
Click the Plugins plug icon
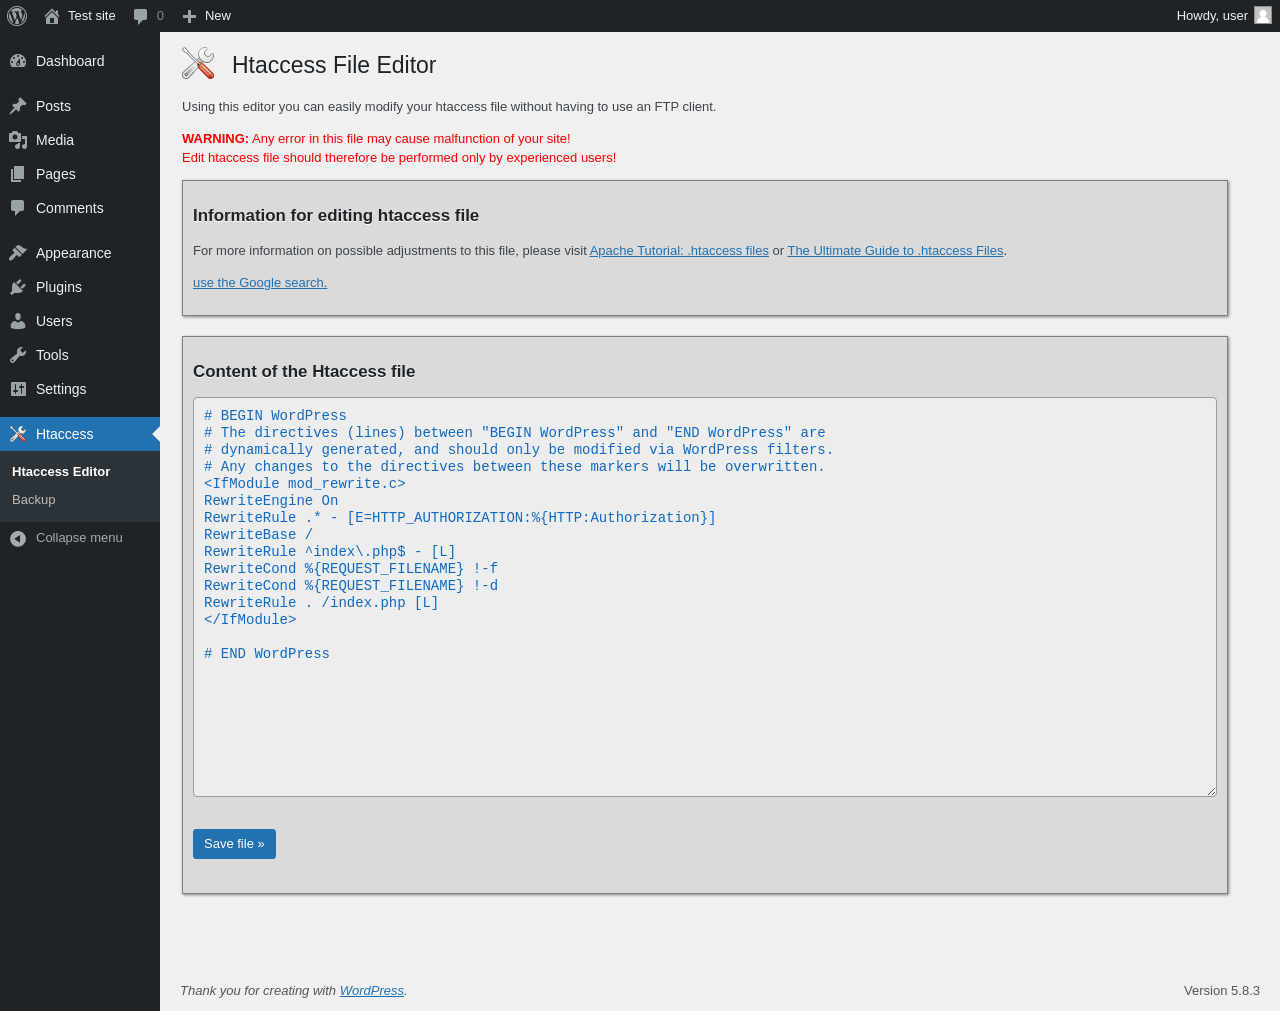click(x=18, y=287)
